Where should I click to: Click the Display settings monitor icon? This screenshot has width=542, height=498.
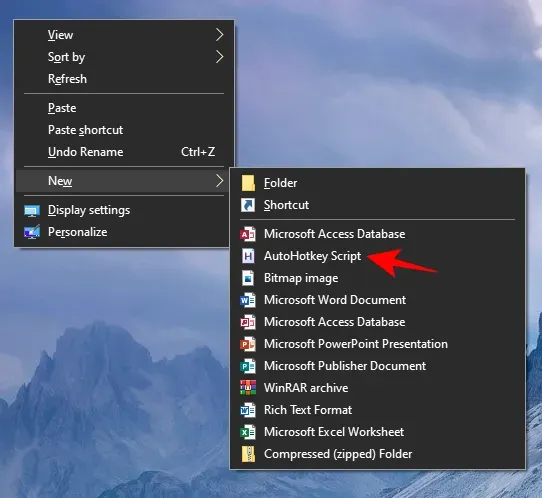click(32, 210)
